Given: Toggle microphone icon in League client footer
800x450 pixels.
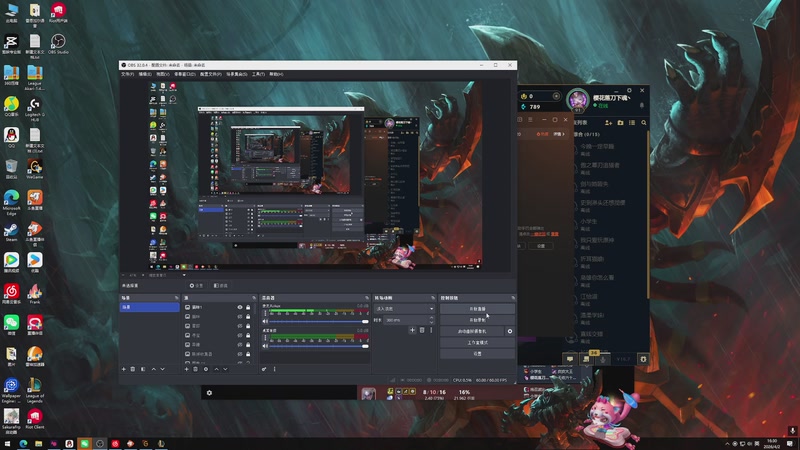Looking at the screenshot, I should coord(603,359).
